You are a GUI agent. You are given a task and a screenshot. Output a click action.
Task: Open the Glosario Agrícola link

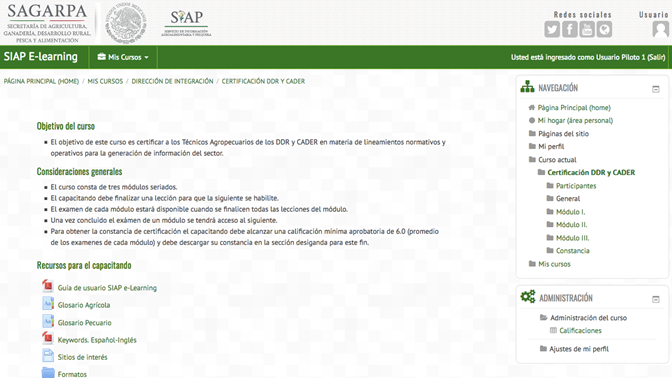point(84,305)
